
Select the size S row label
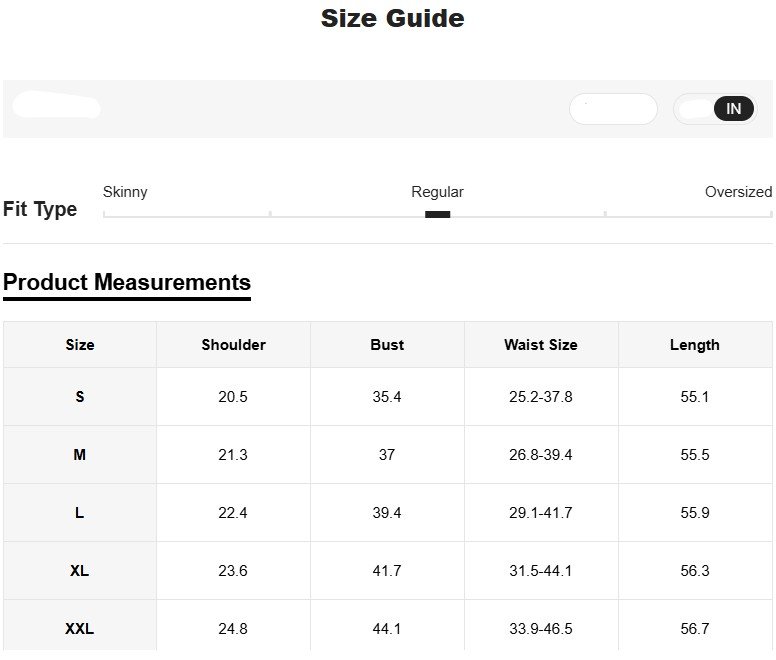click(80, 397)
